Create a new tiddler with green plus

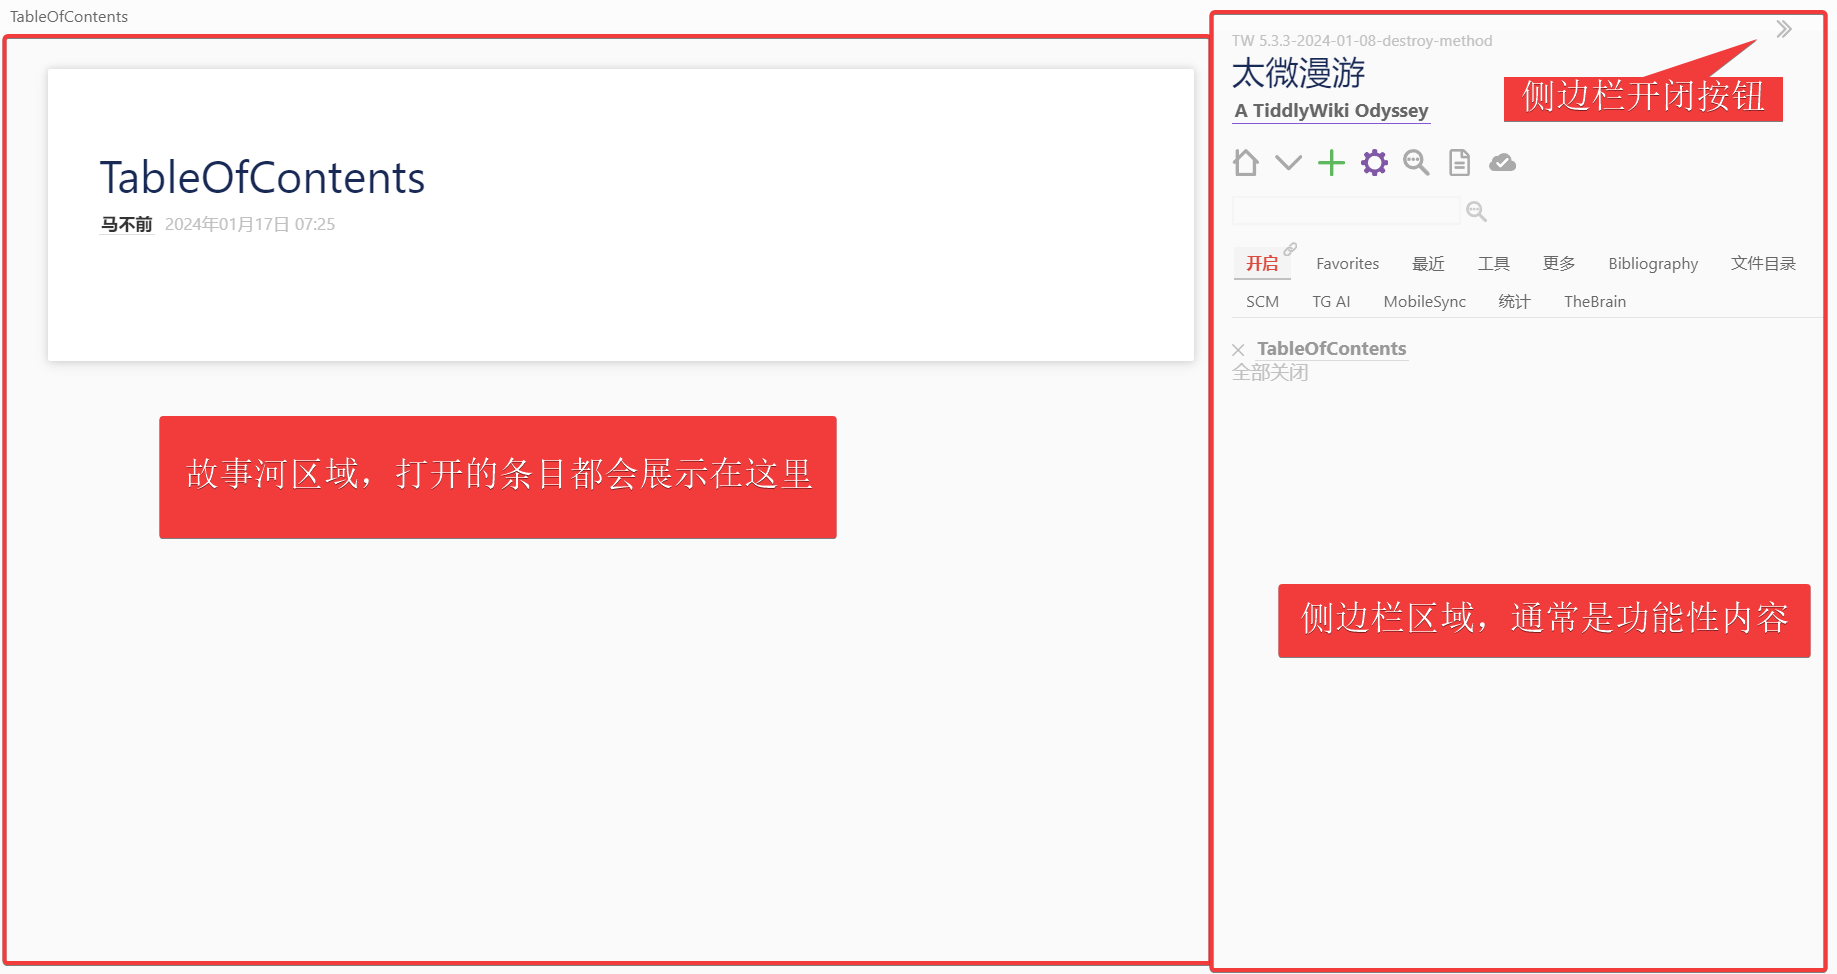tap(1331, 162)
